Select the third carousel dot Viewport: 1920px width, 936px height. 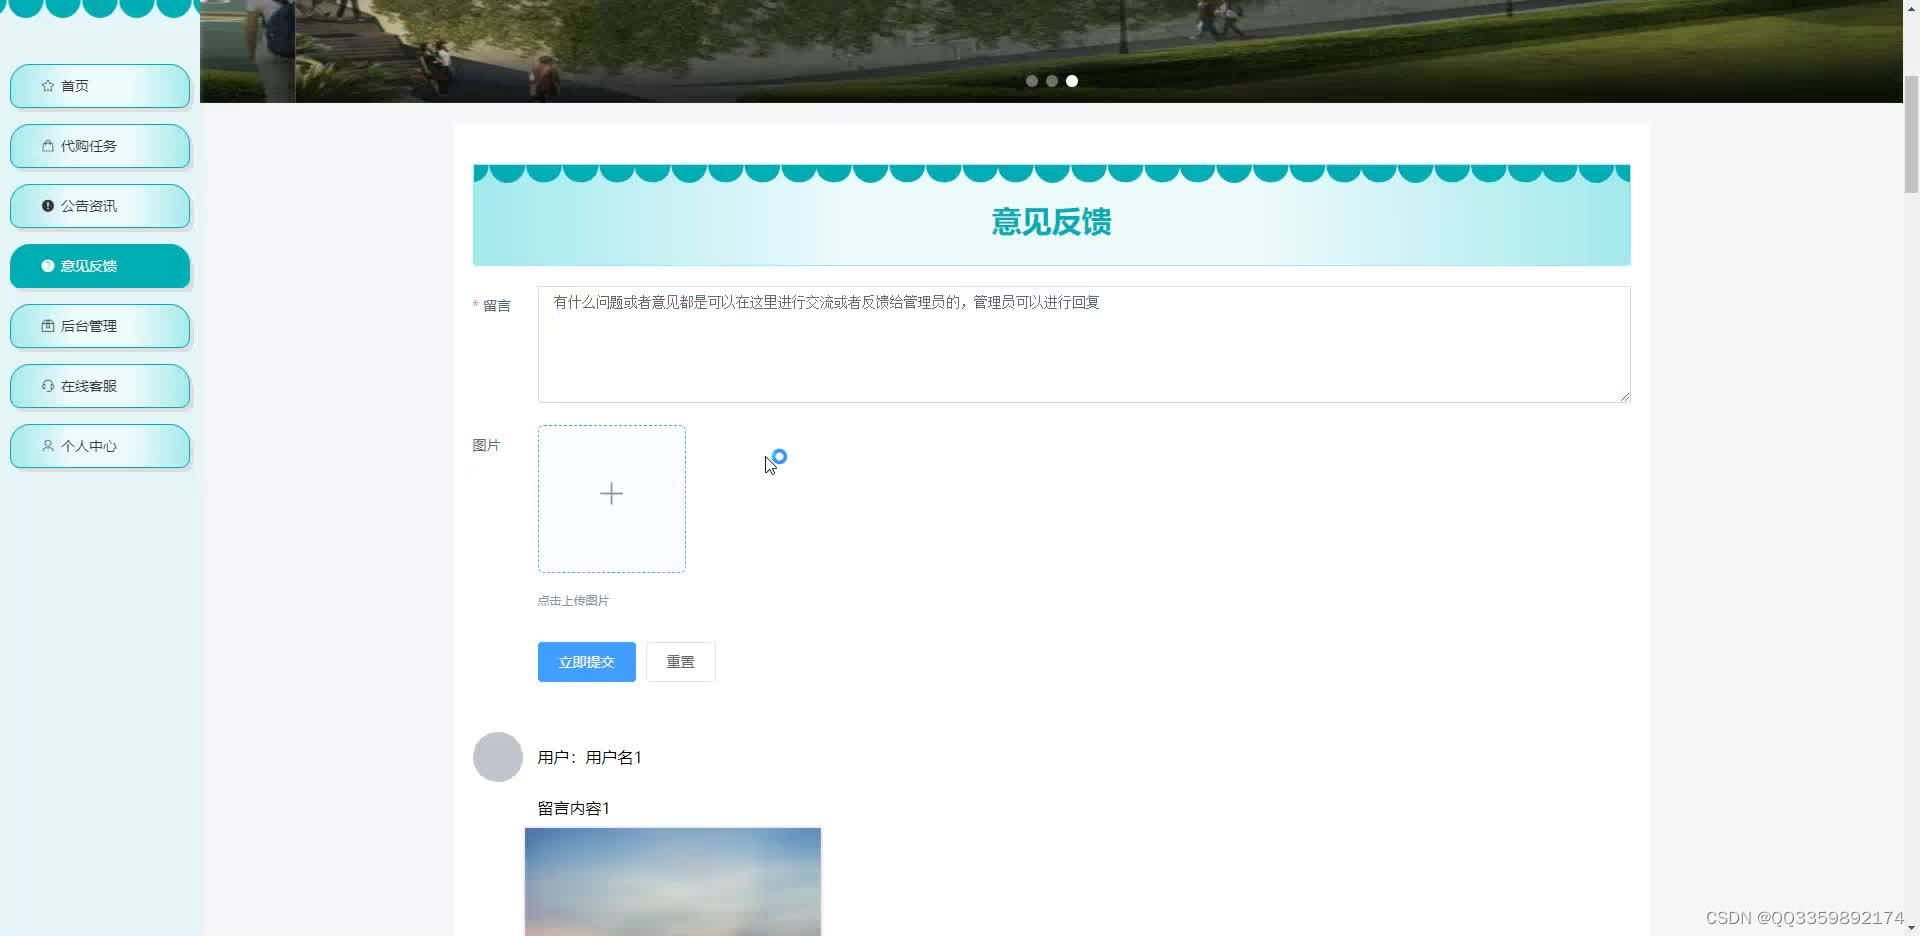point(1072,81)
